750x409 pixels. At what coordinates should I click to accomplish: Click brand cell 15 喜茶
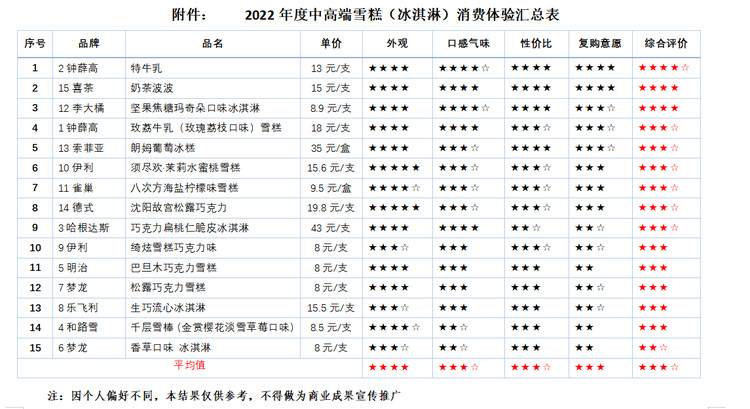pyautogui.click(x=76, y=88)
